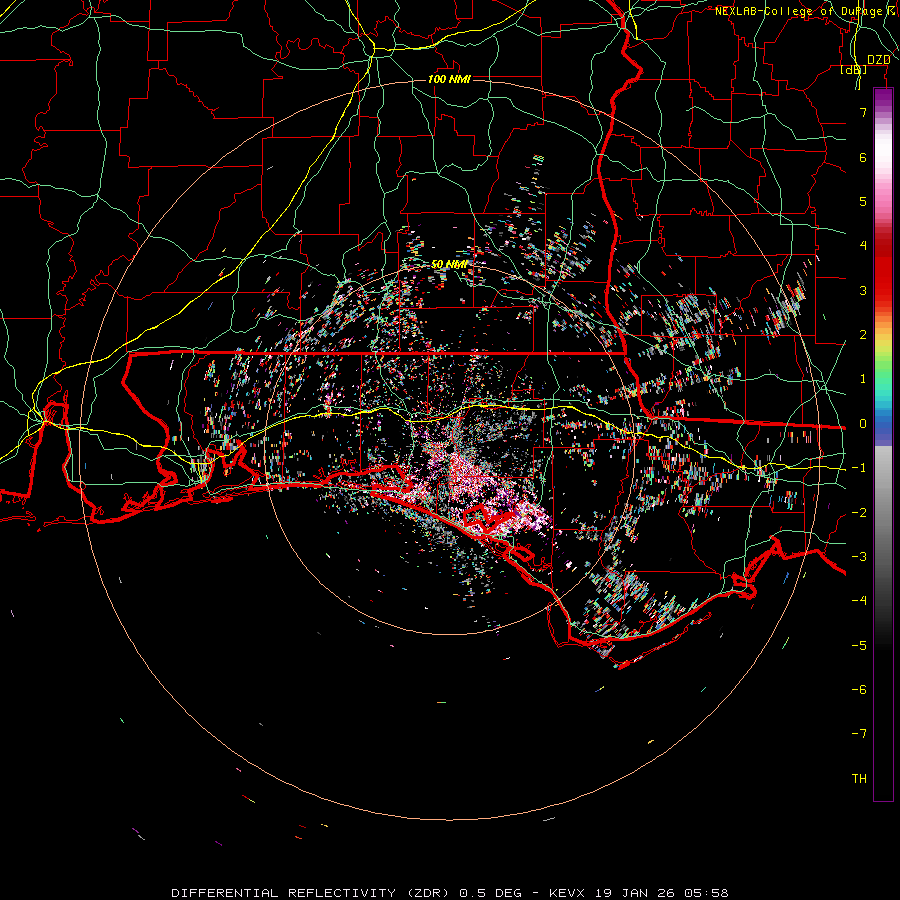Viewport: 900px width, 900px height.
Task: Select the -3 dB scale label
Action: click(x=859, y=557)
